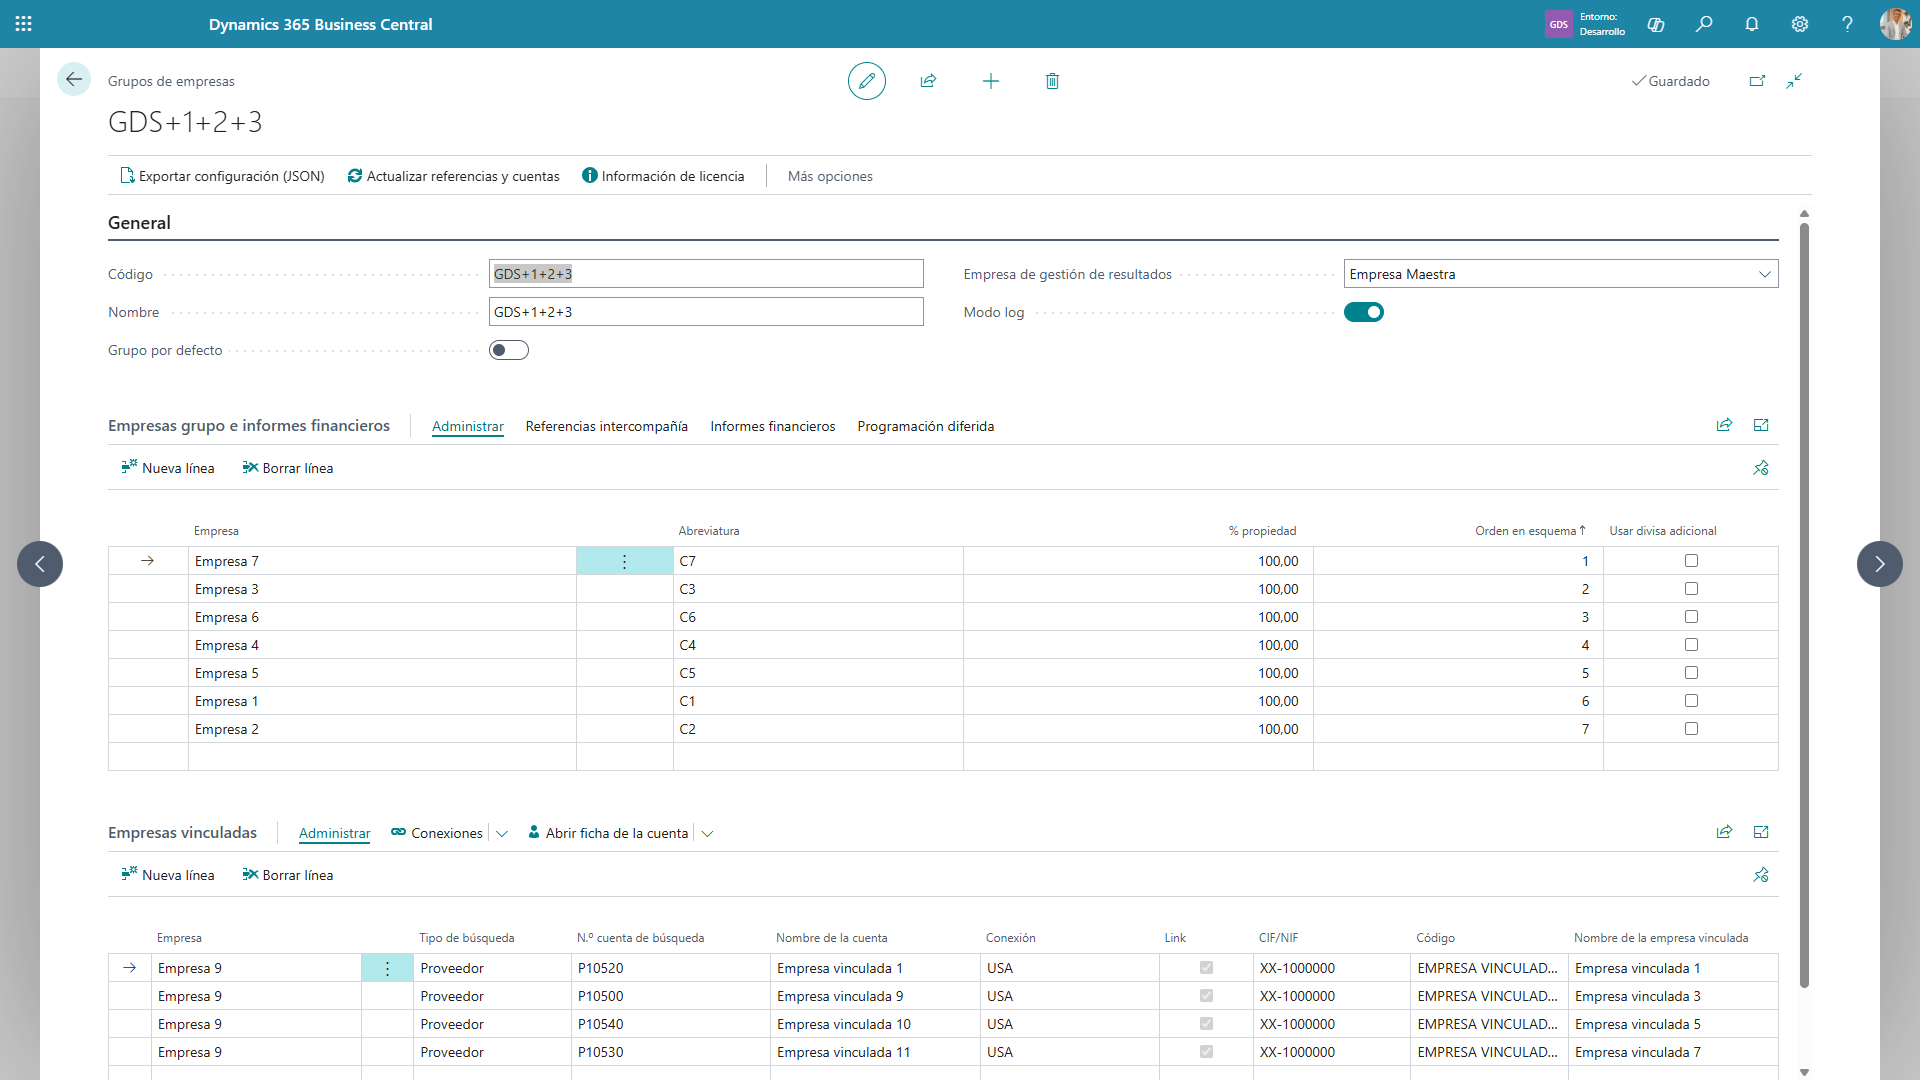Click the Código input field
The width and height of the screenshot is (1920, 1080).
tap(706, 274)
